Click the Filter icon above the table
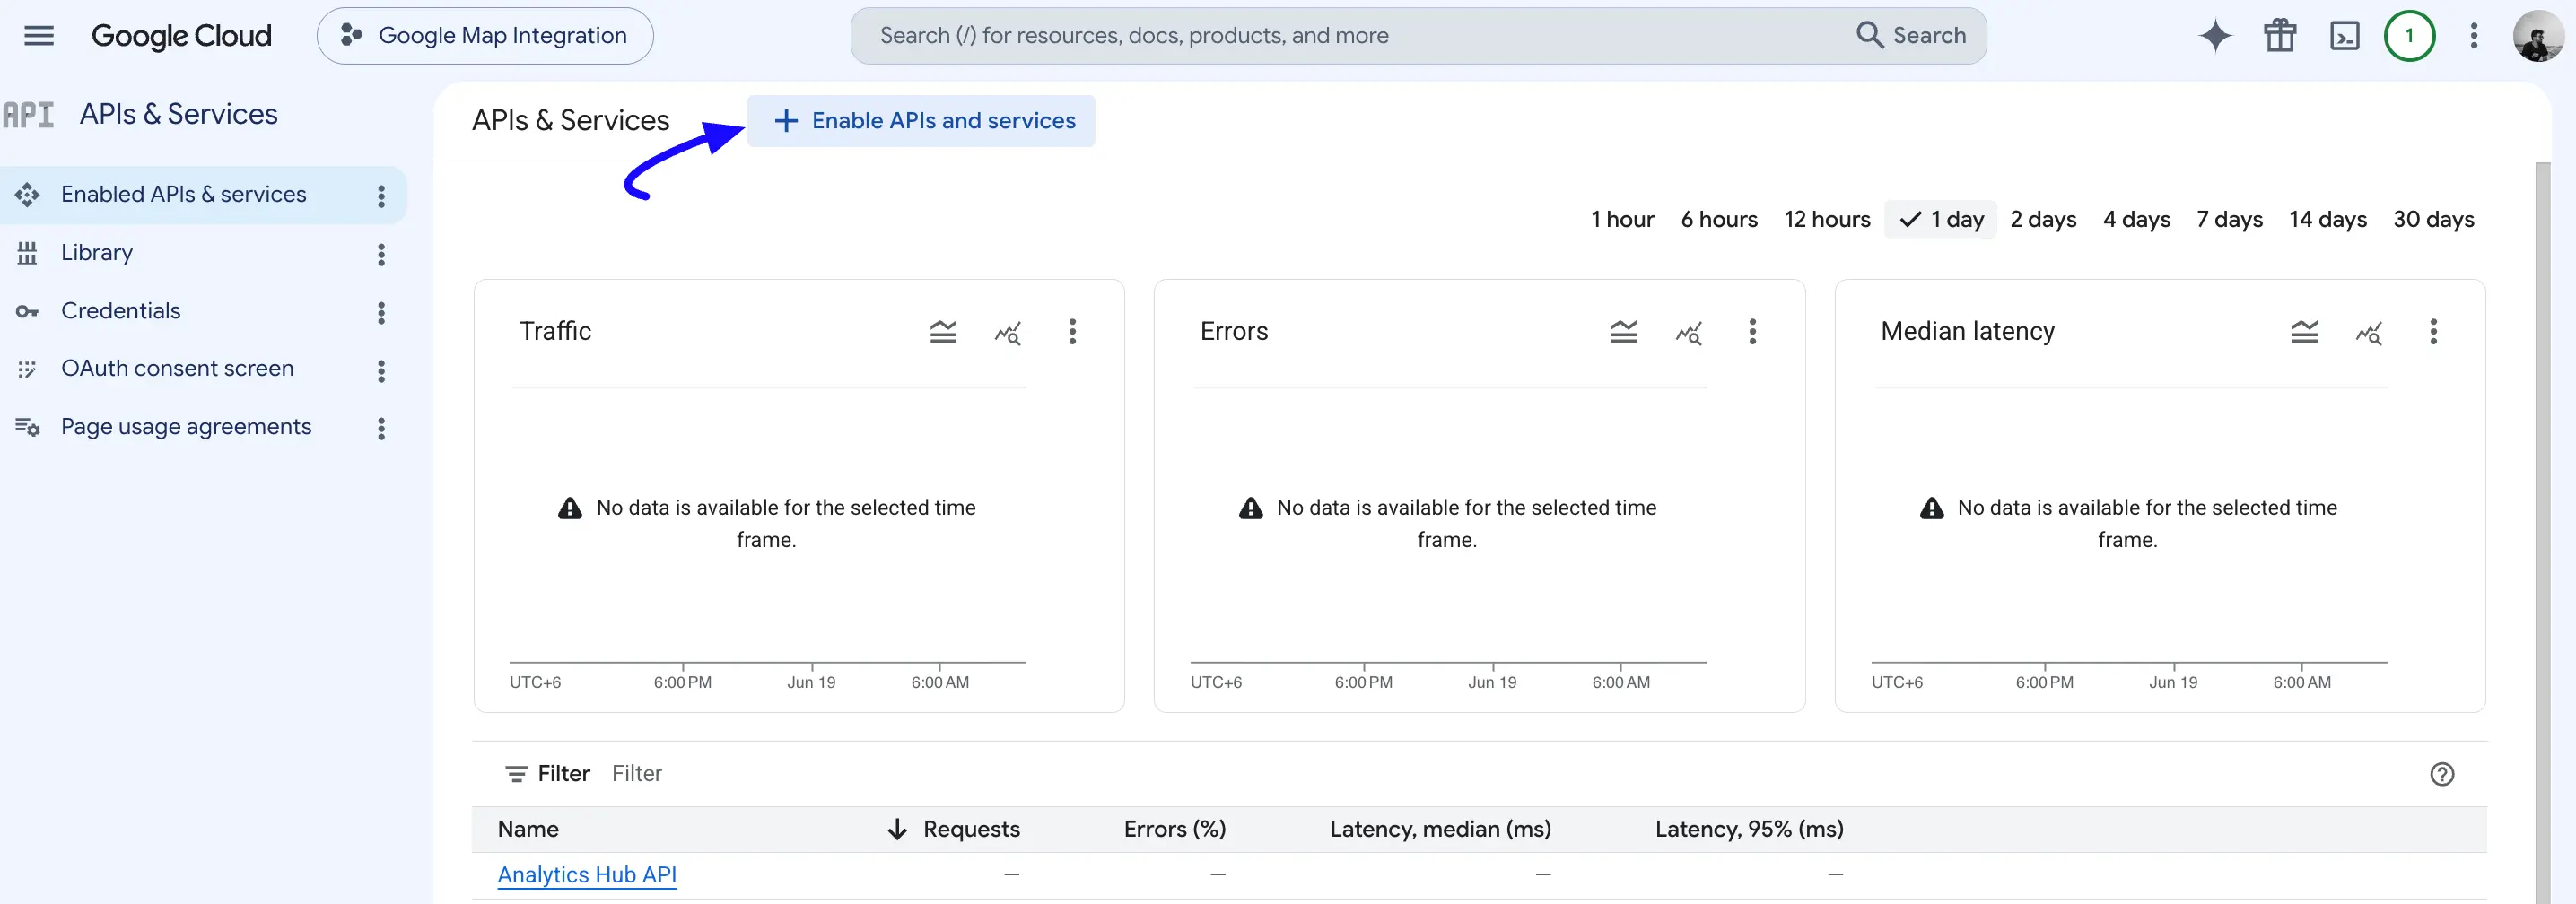Viewport: 2576px width, 904px height. coord(516,774)
